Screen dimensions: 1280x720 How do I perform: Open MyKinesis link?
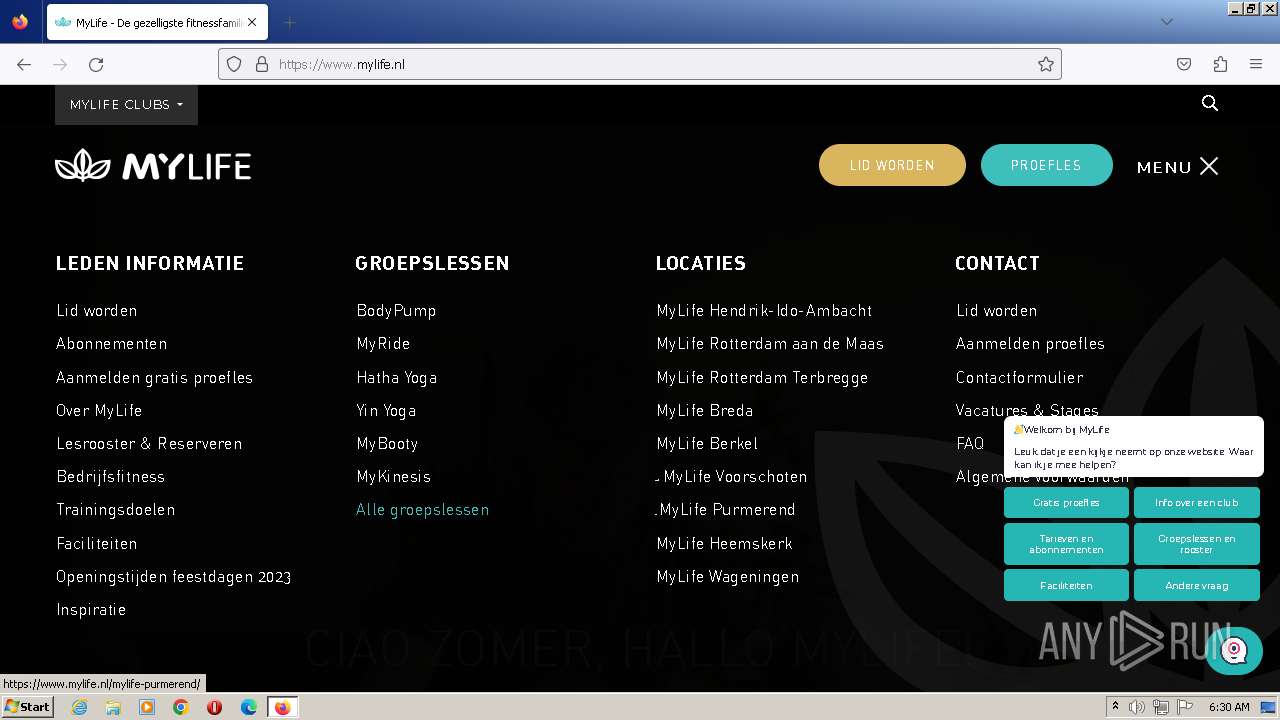click(393, 476)
